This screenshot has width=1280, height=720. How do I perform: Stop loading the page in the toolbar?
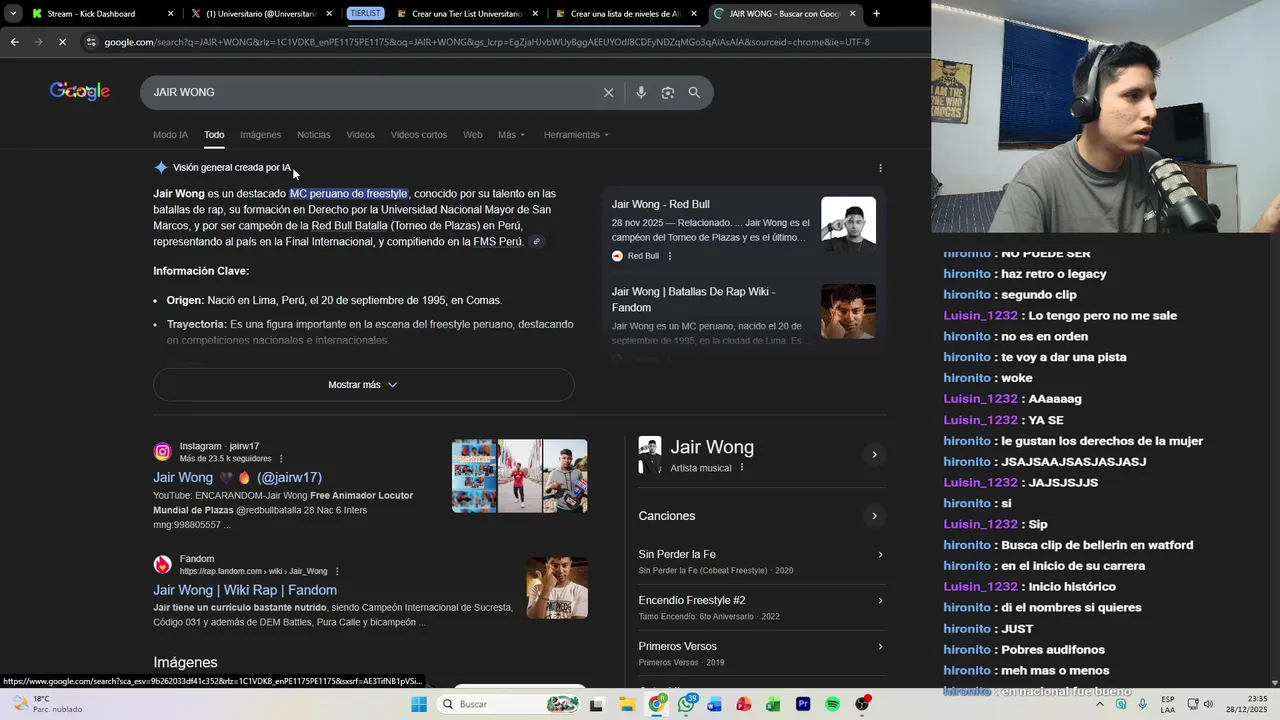tap(62, 42)
